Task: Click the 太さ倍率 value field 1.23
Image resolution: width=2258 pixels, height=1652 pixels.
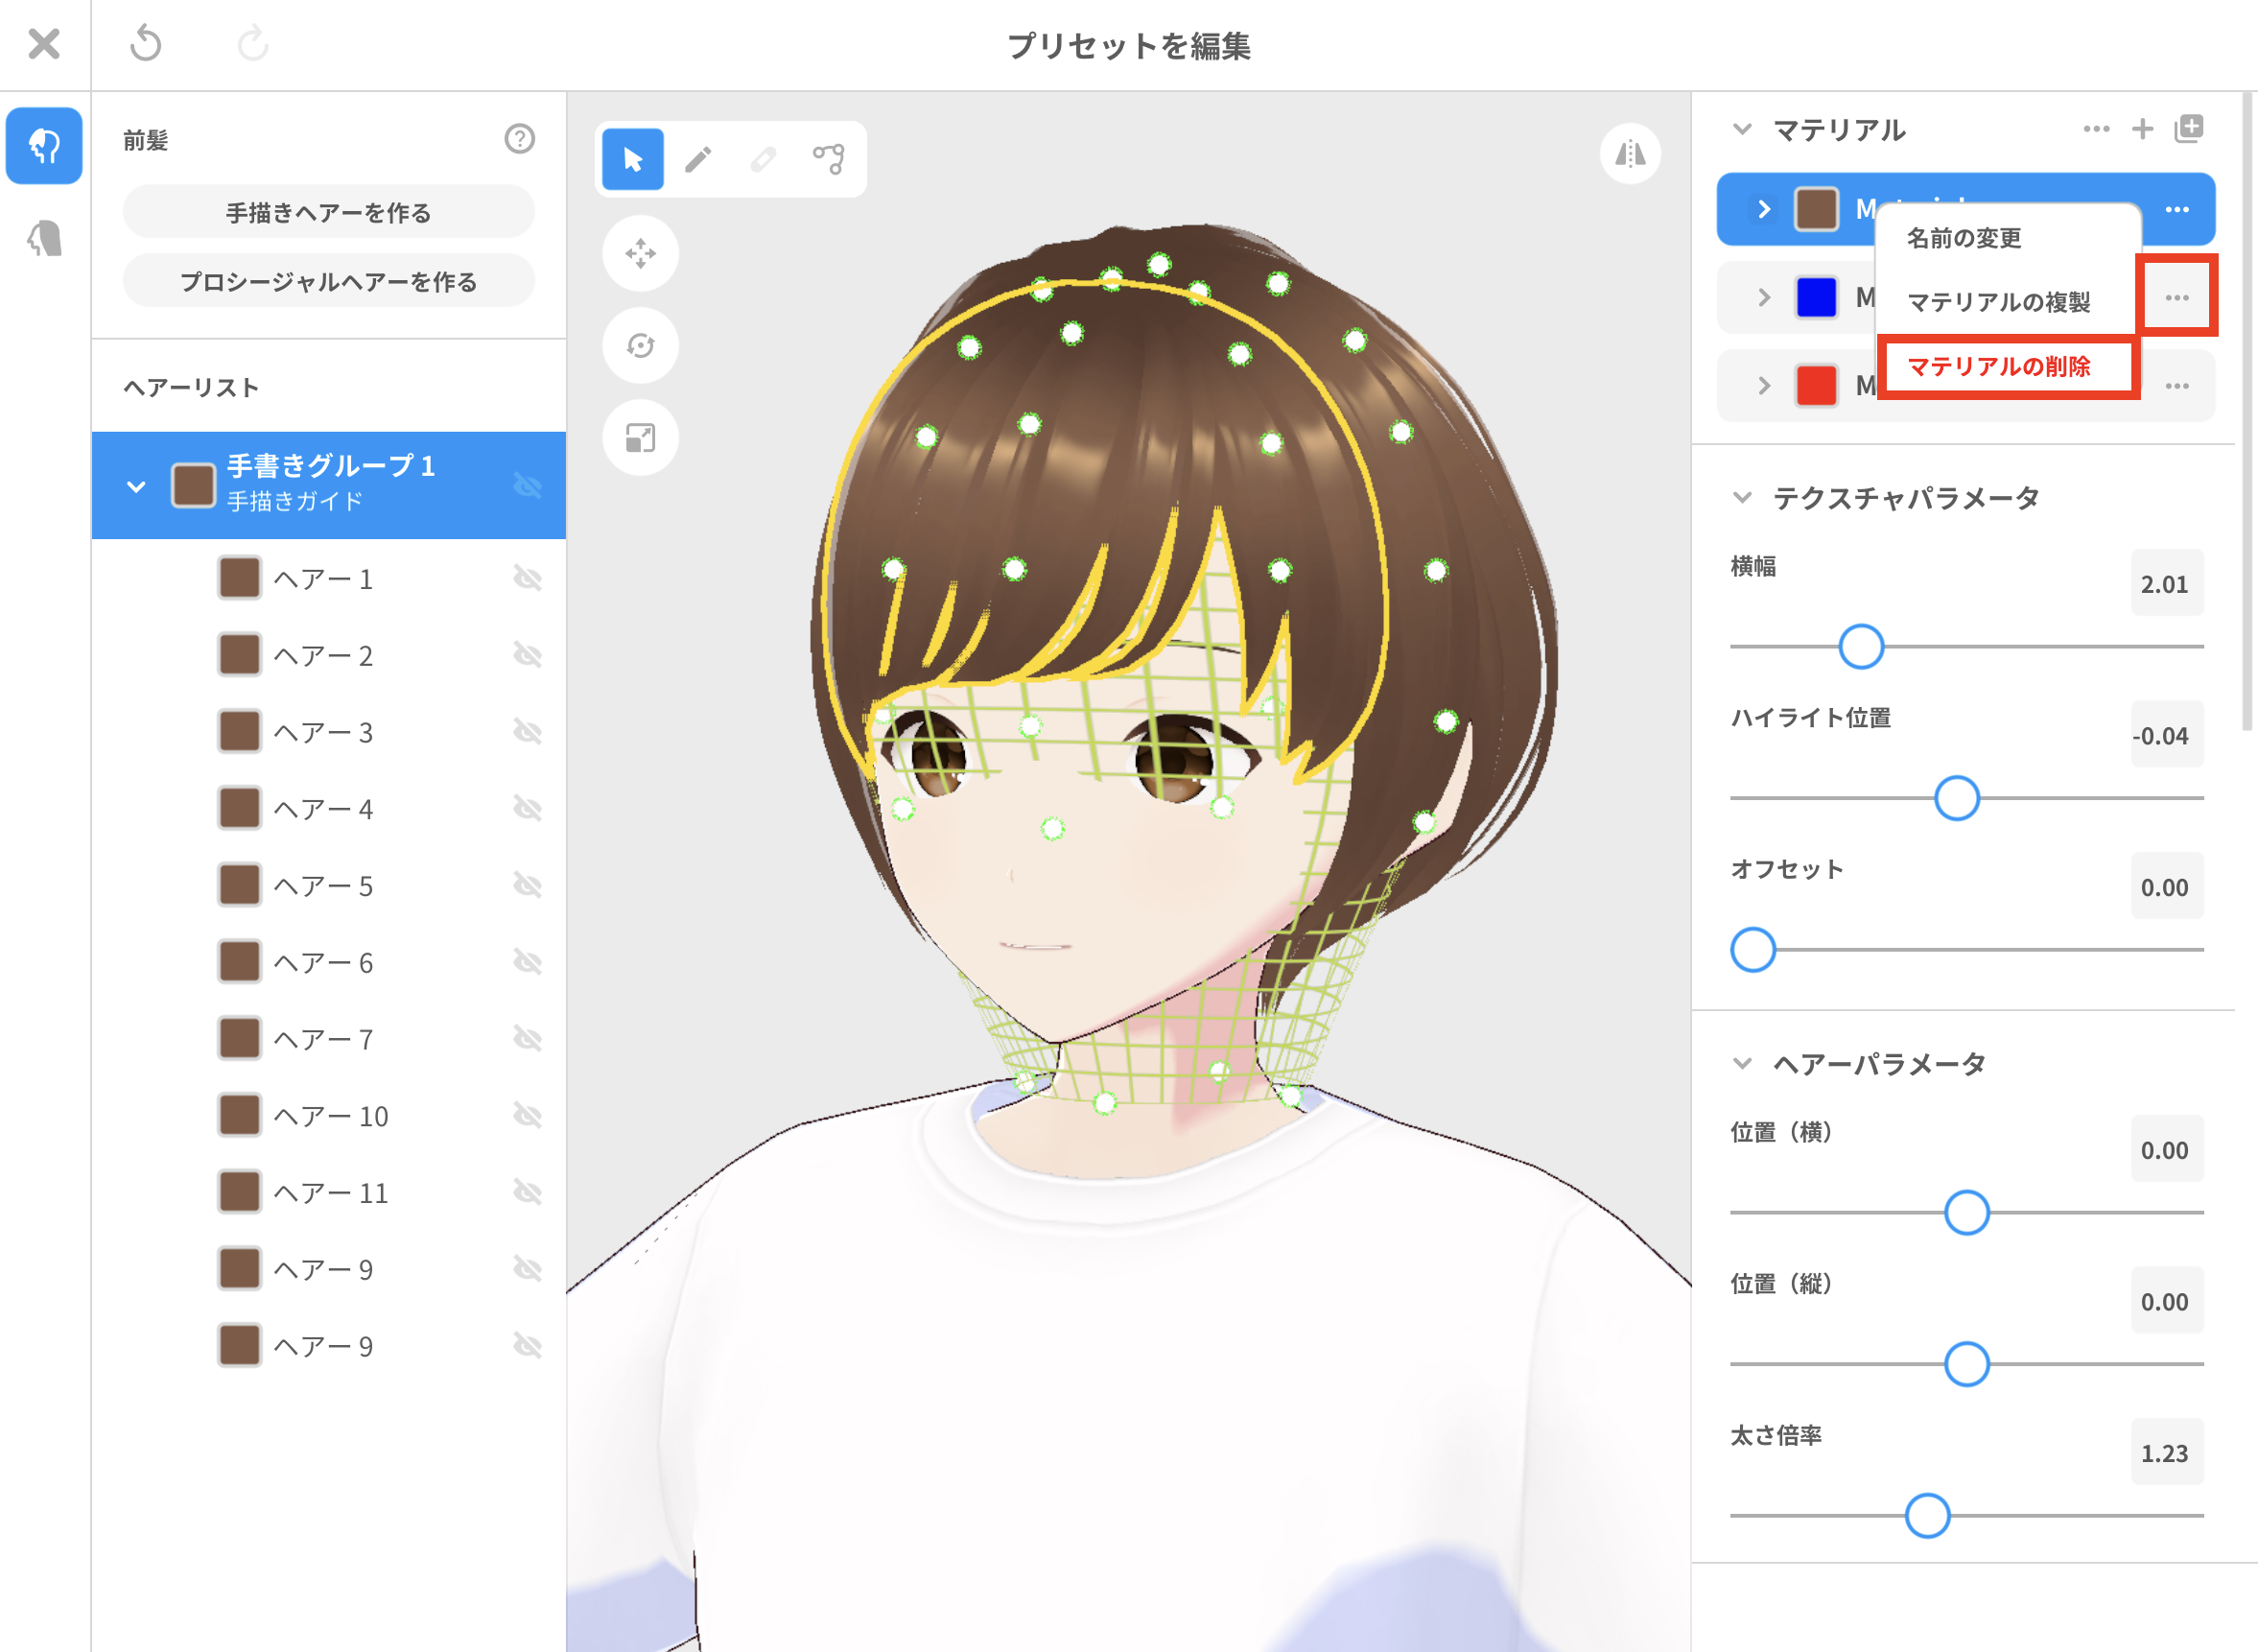Action: (x=2166, y=1453)
